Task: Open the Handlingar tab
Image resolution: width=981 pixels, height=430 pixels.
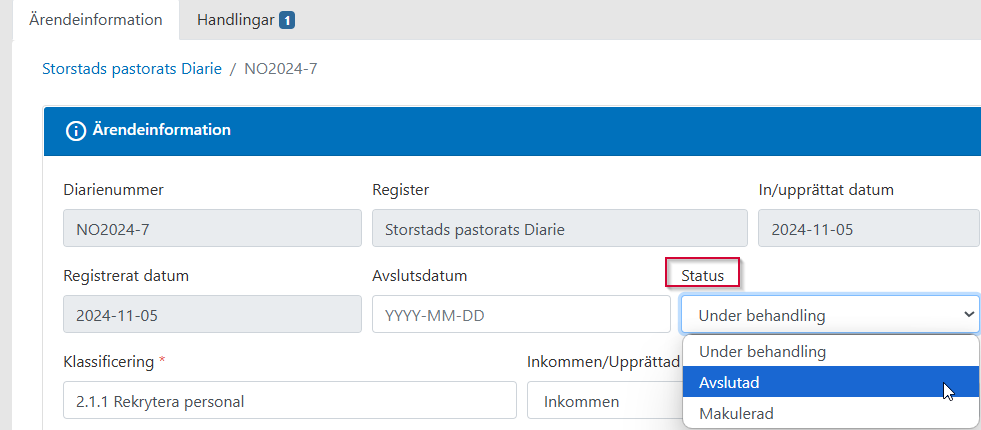Action: (x=245, y=20)
